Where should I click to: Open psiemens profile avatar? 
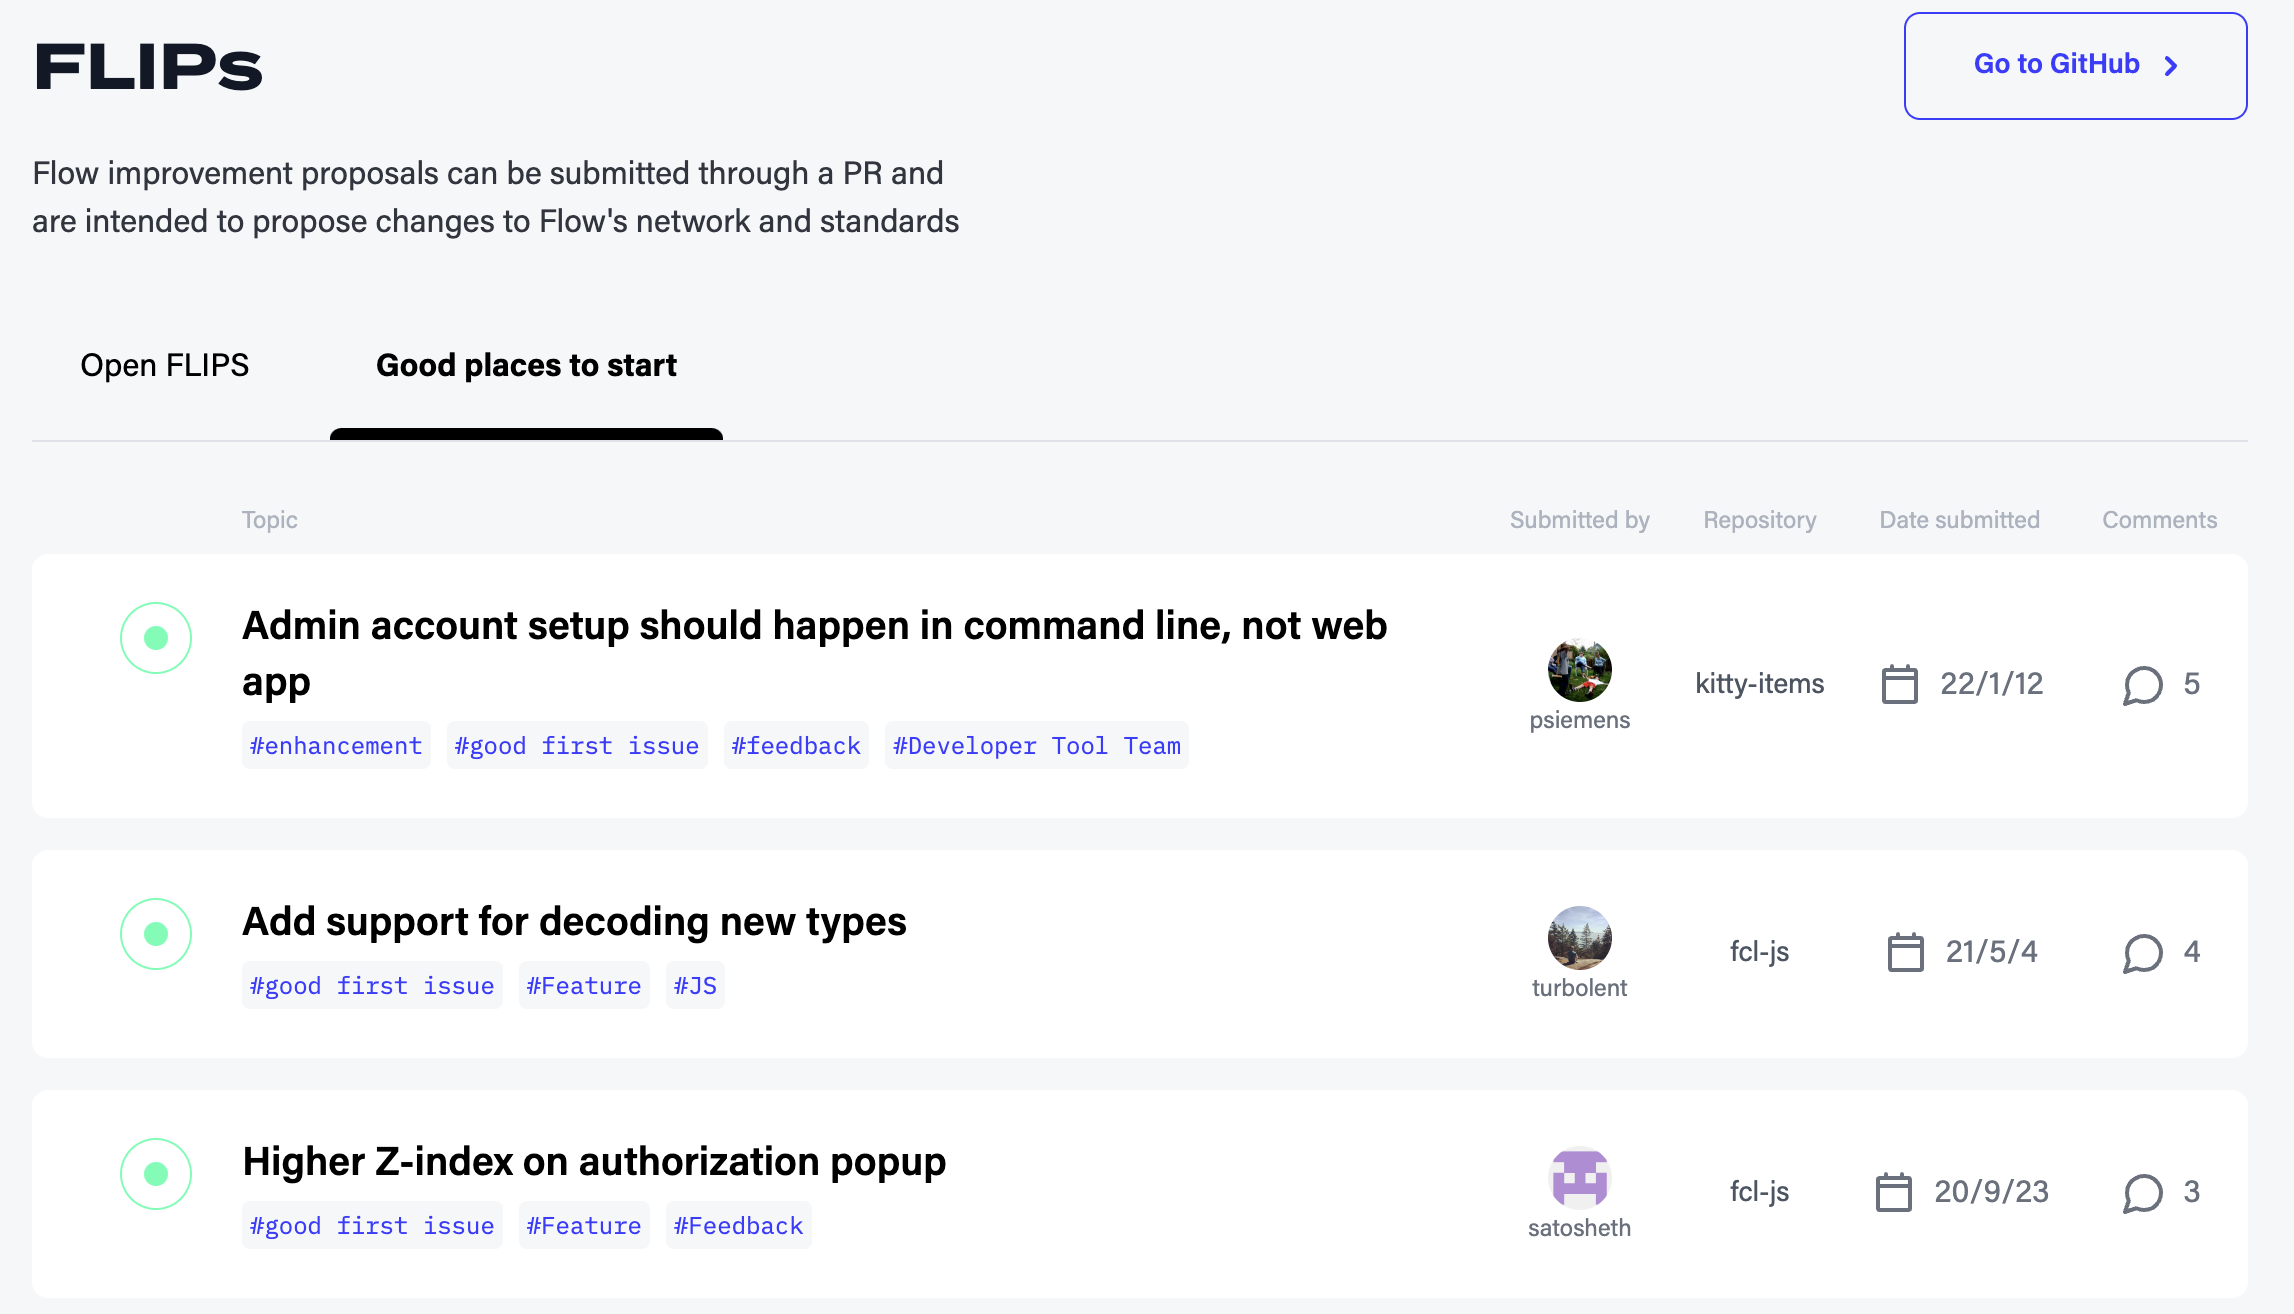[x=1580, y=672]
